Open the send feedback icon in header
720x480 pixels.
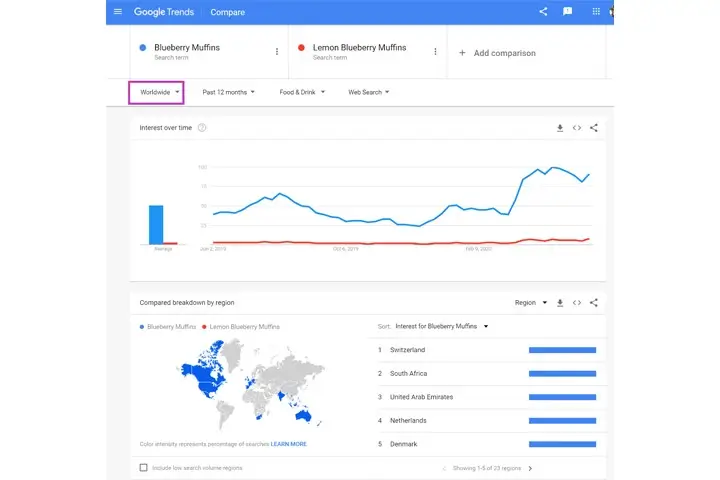[568, 12]
